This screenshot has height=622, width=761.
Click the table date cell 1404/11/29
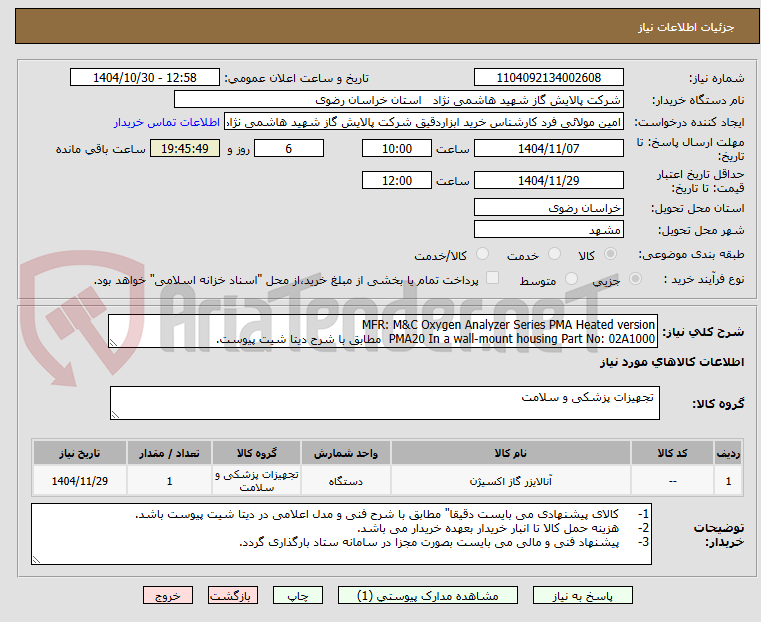click(x=80, y=481)
